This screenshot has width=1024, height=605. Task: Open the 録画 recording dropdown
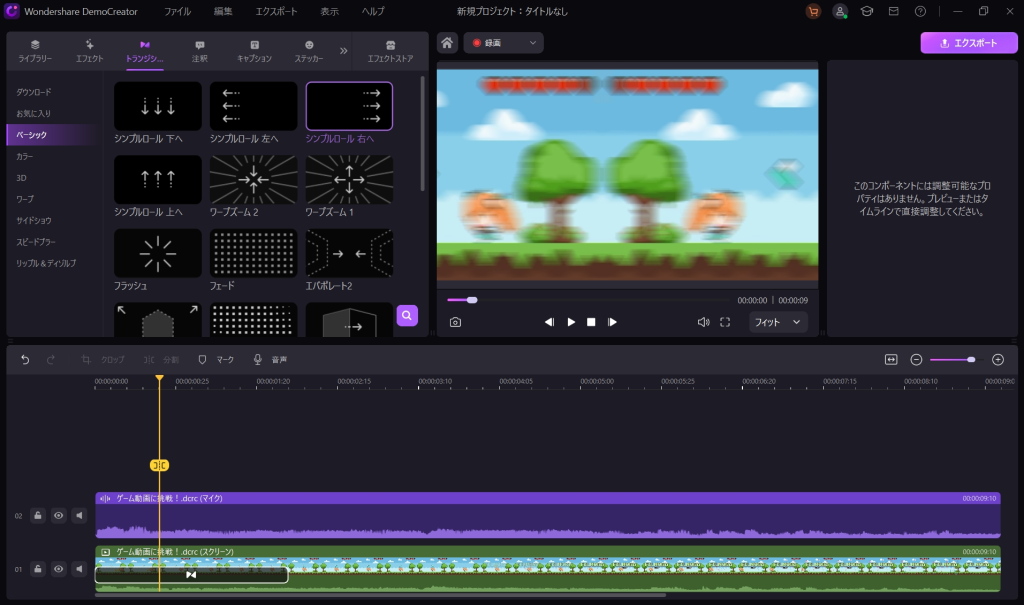point(504,43)
